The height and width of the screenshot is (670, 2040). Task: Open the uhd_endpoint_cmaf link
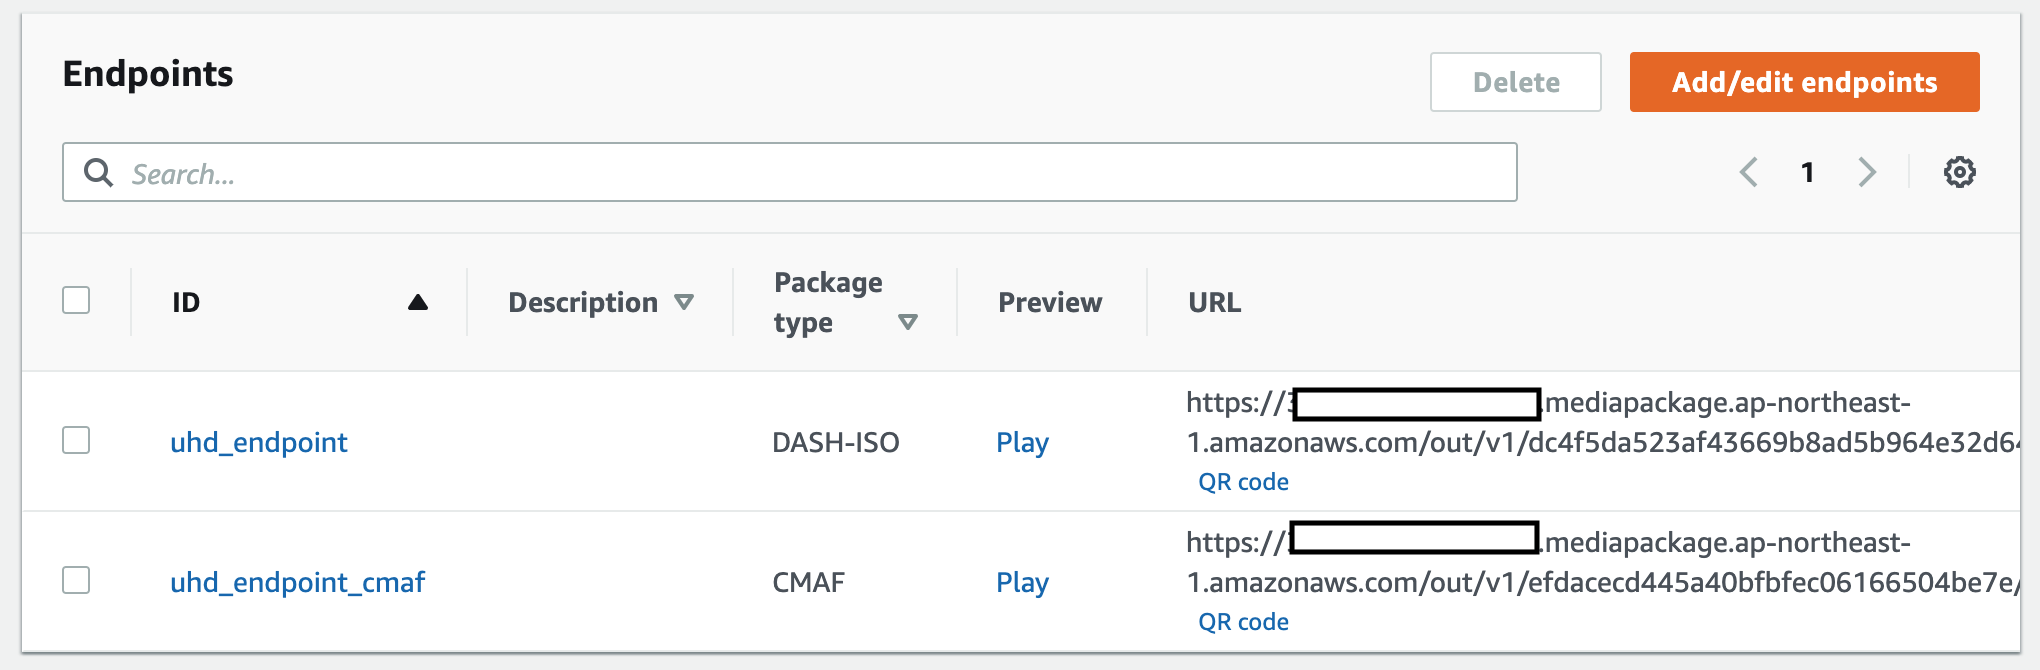[297, 582]
